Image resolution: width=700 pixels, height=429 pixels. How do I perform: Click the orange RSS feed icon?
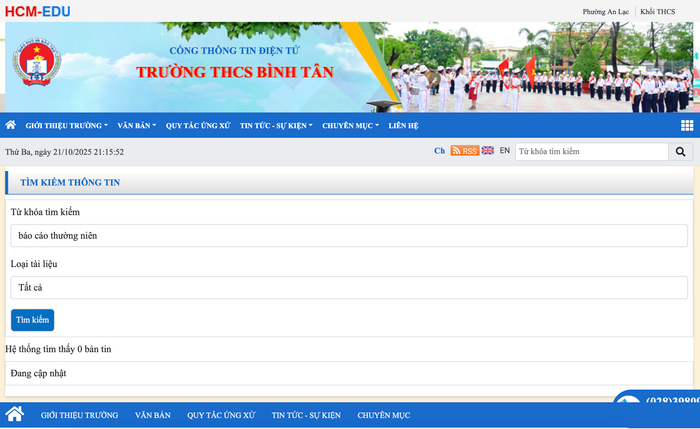click(464, 151)
